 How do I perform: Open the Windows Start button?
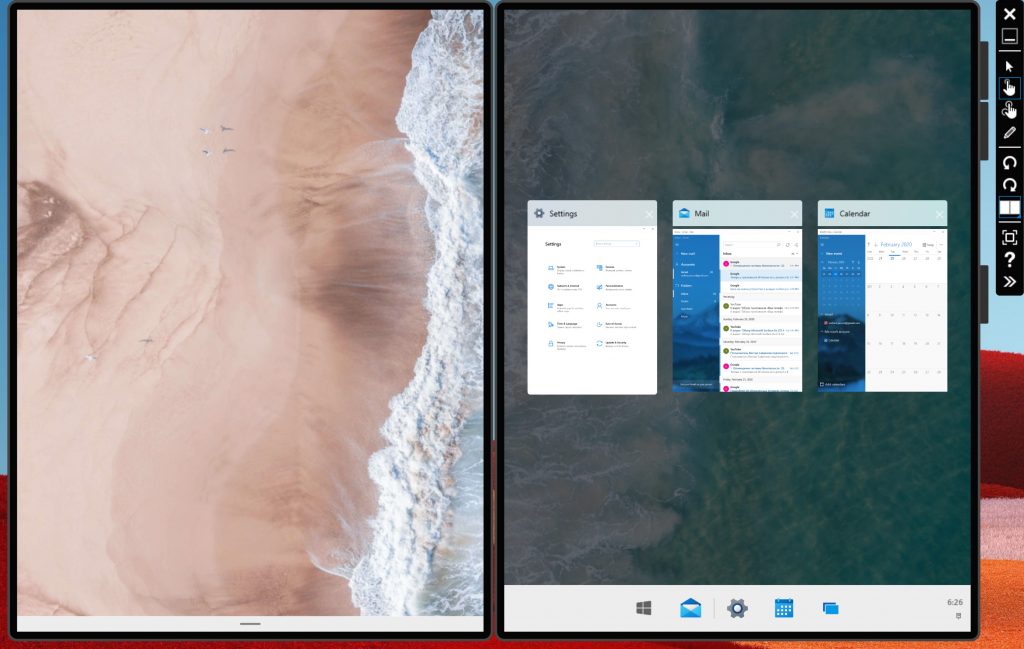coord(644,608)
